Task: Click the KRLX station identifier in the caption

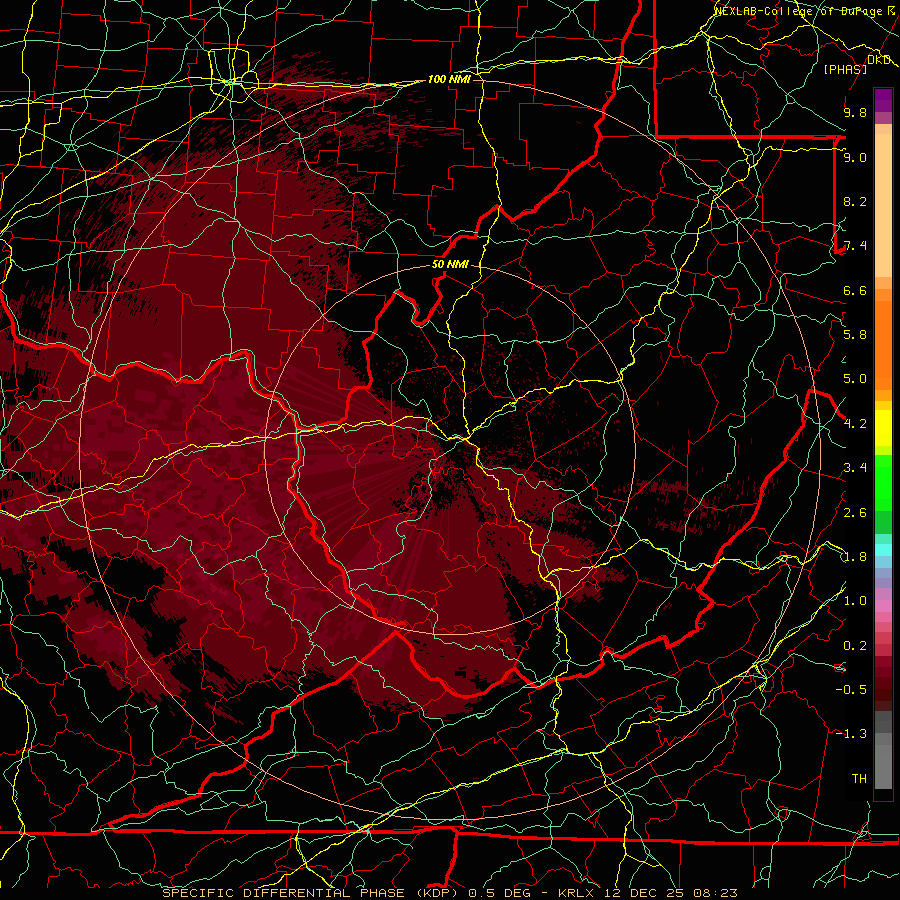Action: click(x=576, y=893)
